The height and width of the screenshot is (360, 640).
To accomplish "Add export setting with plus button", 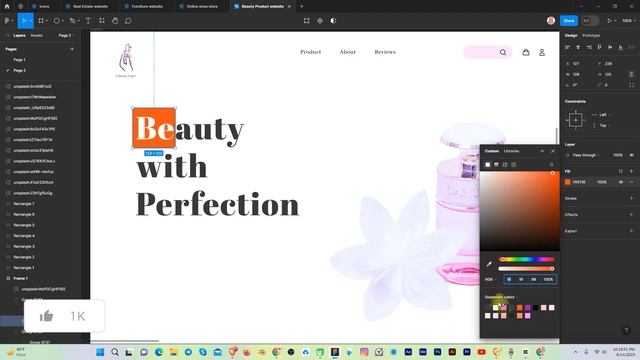I will point(631,231).
